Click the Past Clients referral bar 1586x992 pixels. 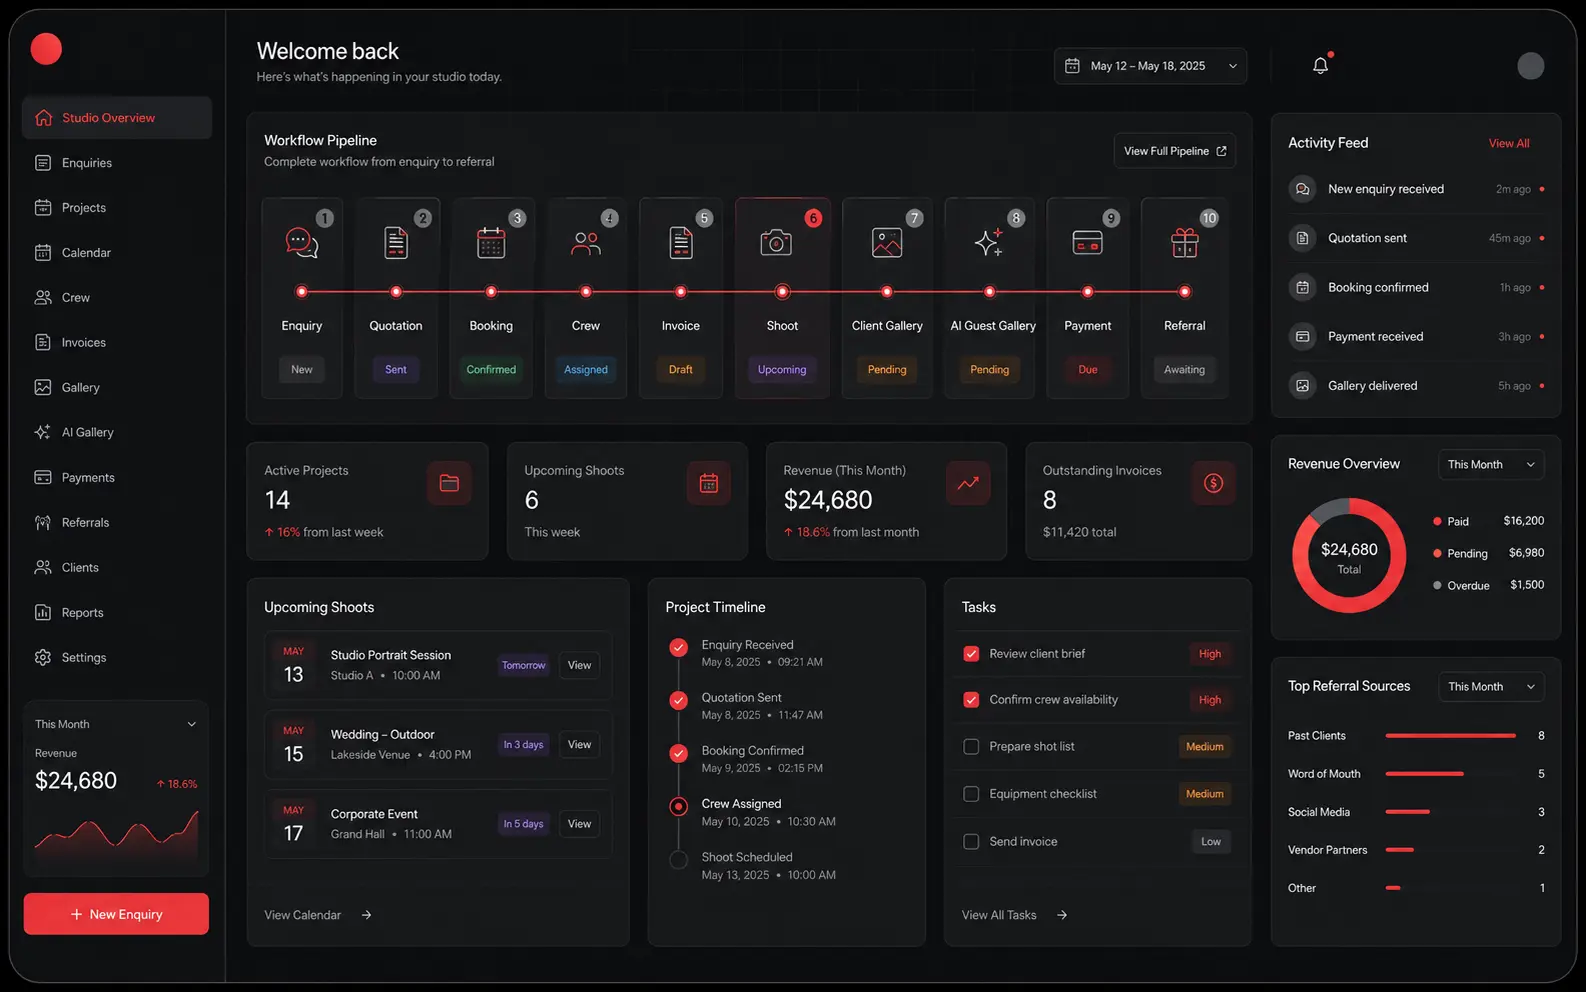[1450, 736]
